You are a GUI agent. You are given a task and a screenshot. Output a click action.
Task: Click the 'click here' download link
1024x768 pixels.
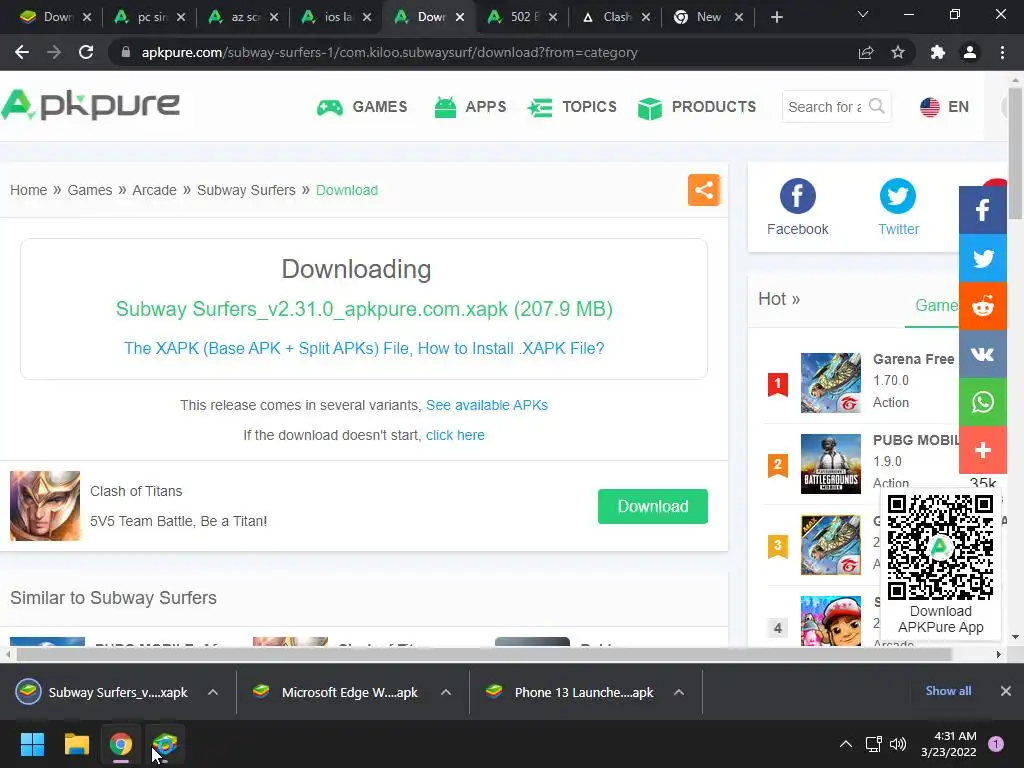tap(455, 435)
